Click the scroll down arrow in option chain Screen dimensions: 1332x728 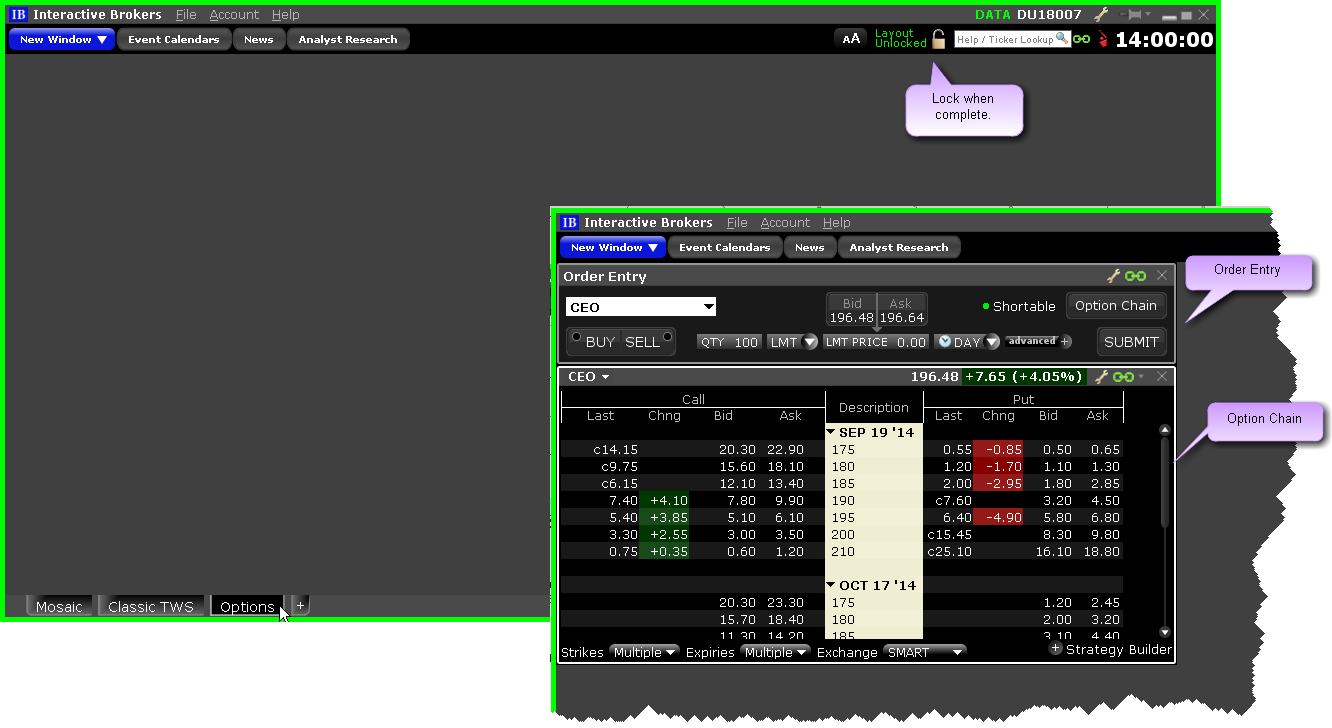pos(1164,632)
